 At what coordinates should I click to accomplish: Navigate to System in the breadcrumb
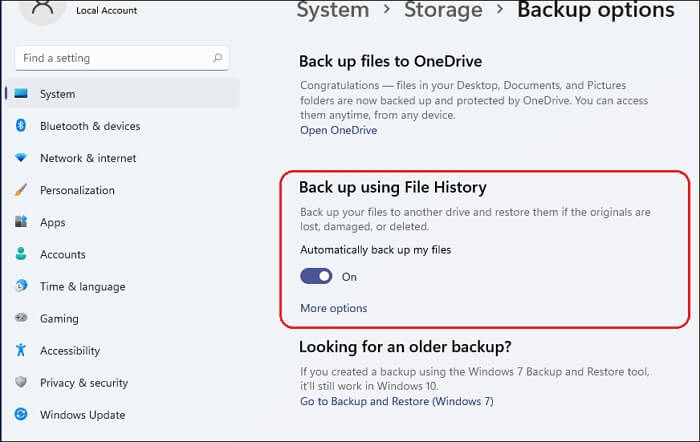(333, 11)
